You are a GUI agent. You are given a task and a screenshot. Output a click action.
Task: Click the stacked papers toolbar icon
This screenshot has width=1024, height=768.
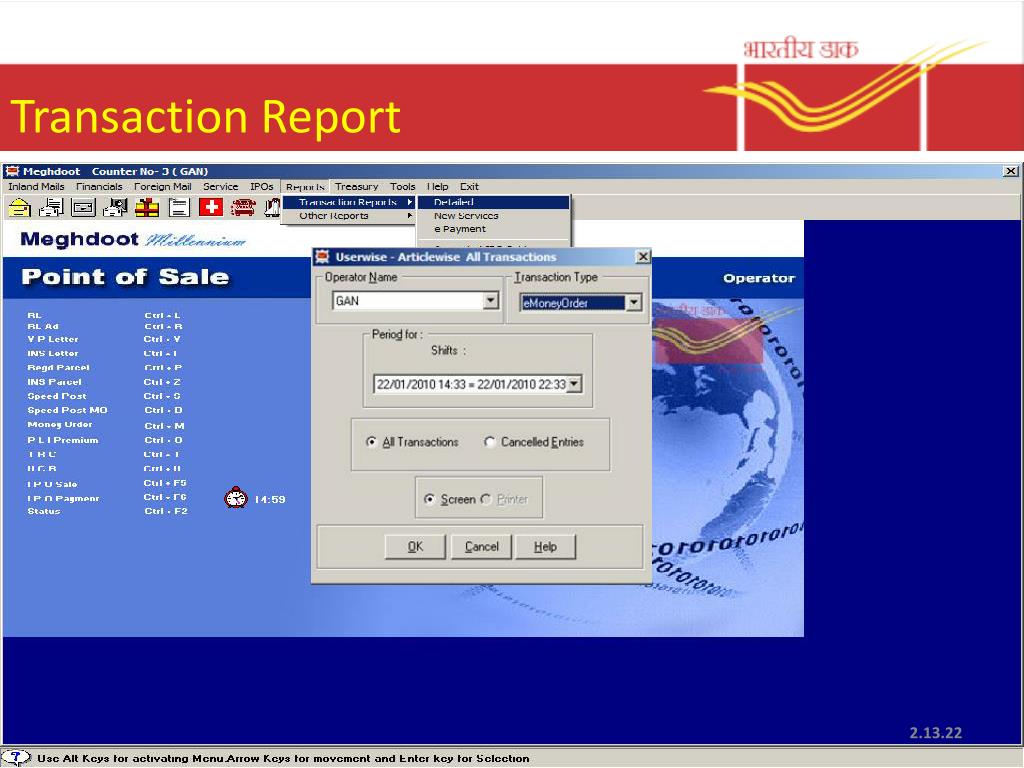52,208
